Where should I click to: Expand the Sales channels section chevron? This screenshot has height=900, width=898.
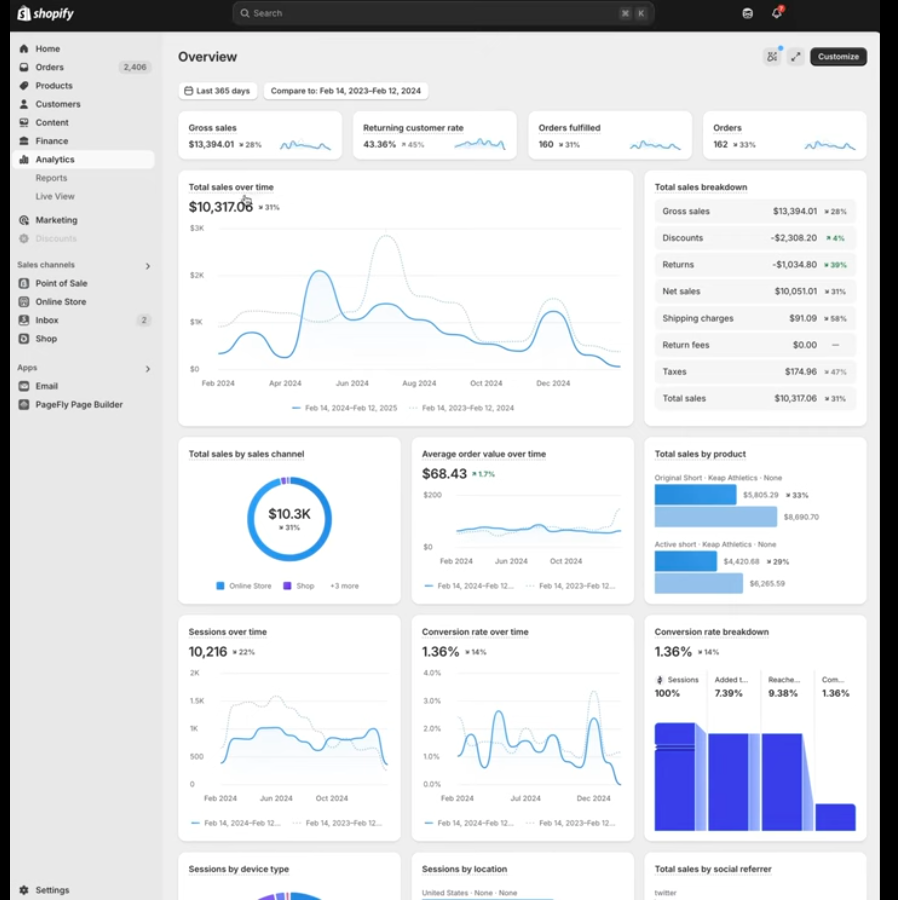tap(148, 266)
